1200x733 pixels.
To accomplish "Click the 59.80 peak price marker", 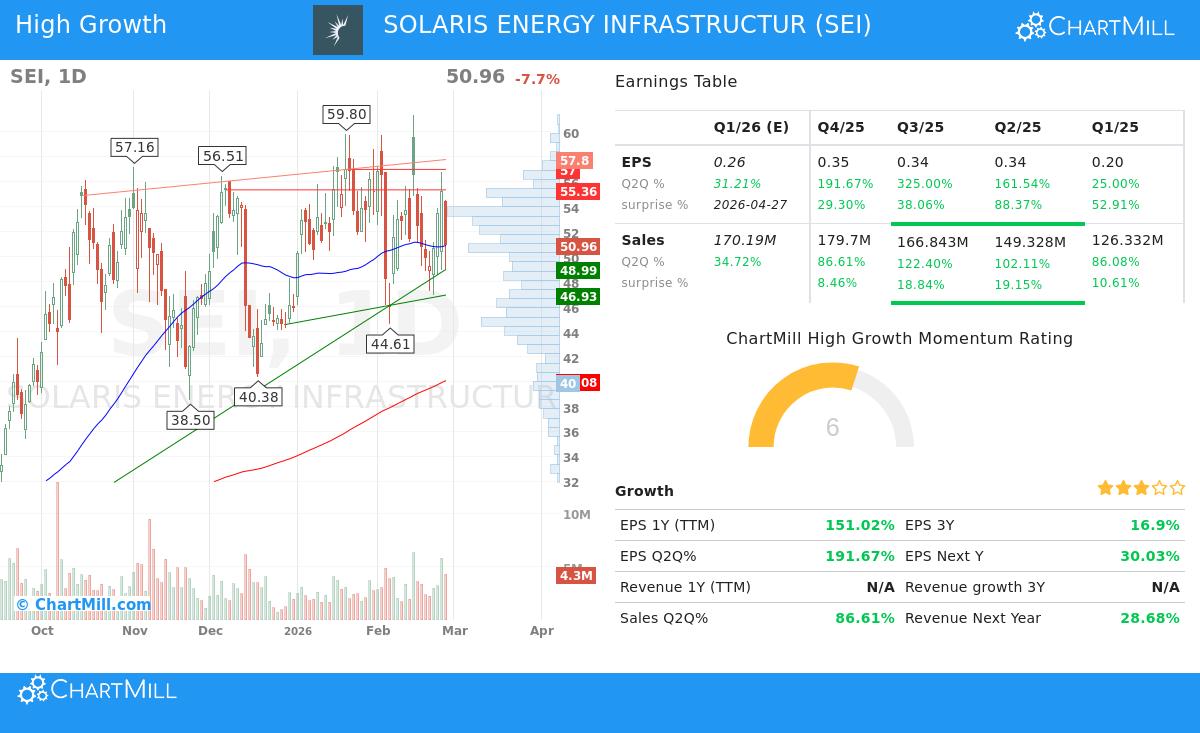I will pos(346,114).
